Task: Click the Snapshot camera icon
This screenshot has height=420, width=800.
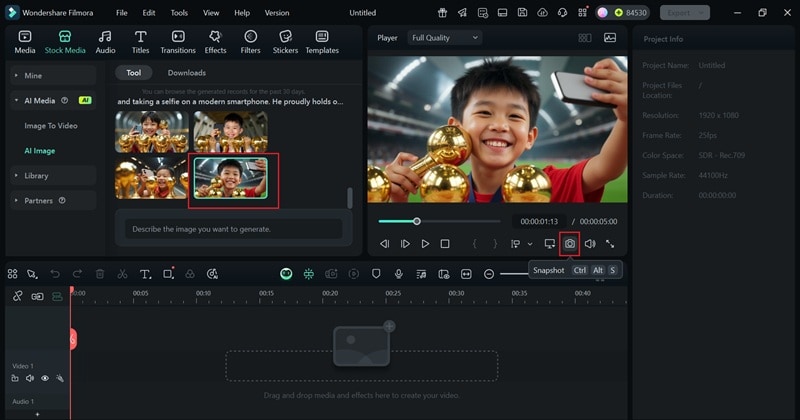Action: [x=569, y=244]
